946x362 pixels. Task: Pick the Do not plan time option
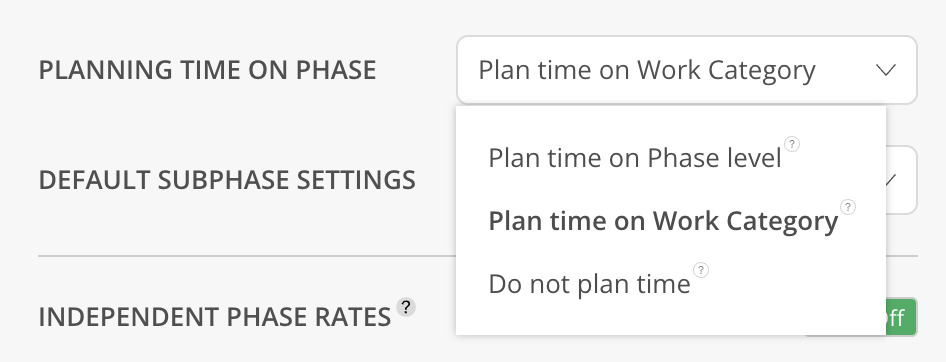589,284
